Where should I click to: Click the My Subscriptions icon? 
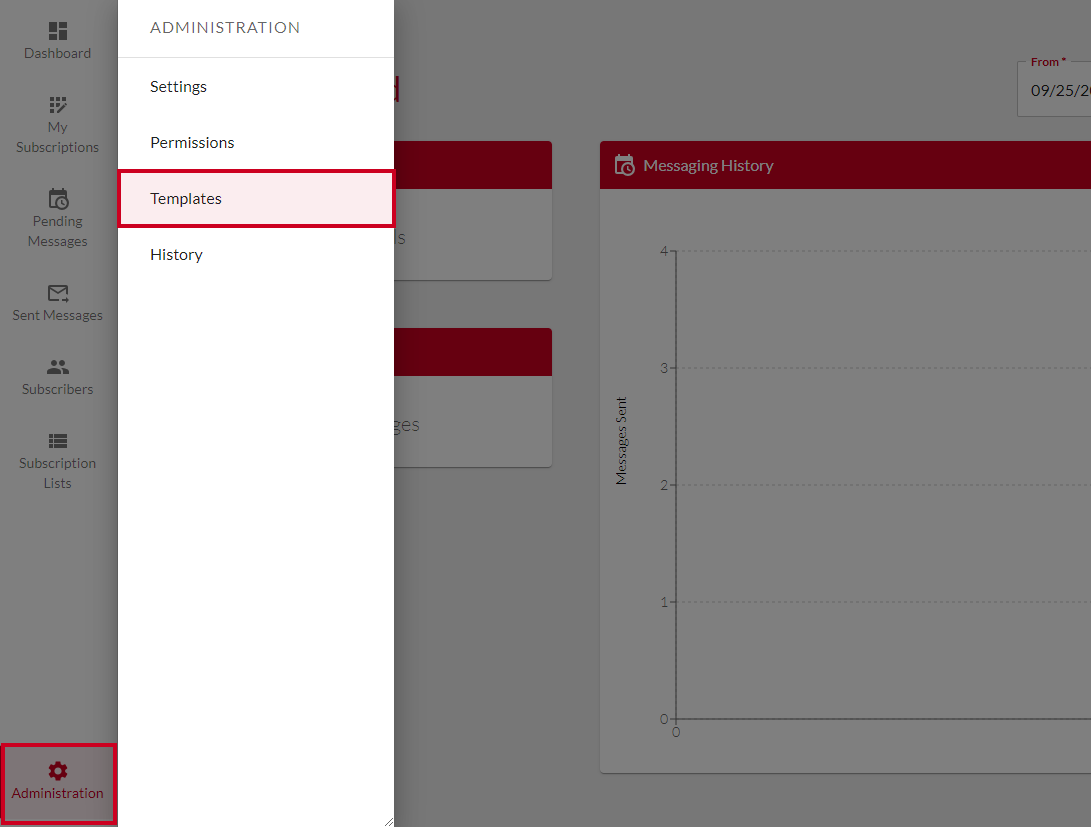coord(58,105)
